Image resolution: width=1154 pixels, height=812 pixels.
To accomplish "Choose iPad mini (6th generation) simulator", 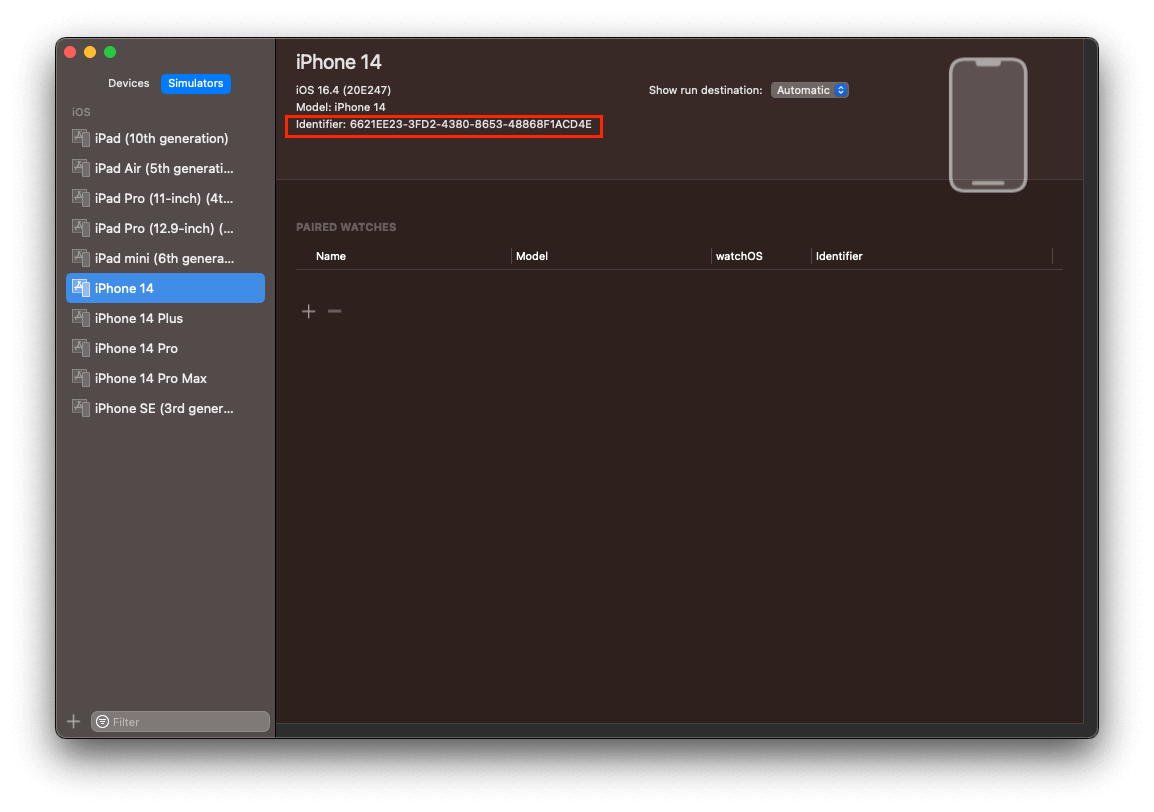I will pyautogui.click(x=164, y=258).
